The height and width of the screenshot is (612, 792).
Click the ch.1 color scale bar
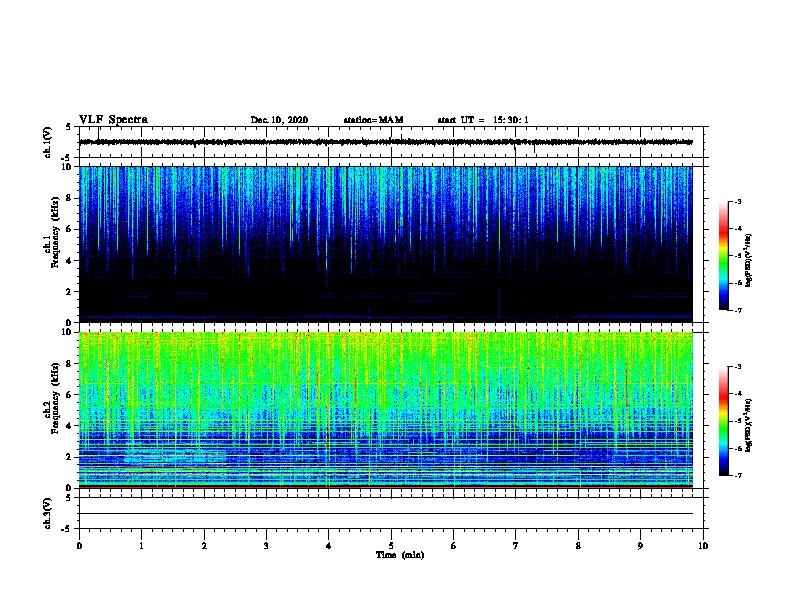click(724, 256)
